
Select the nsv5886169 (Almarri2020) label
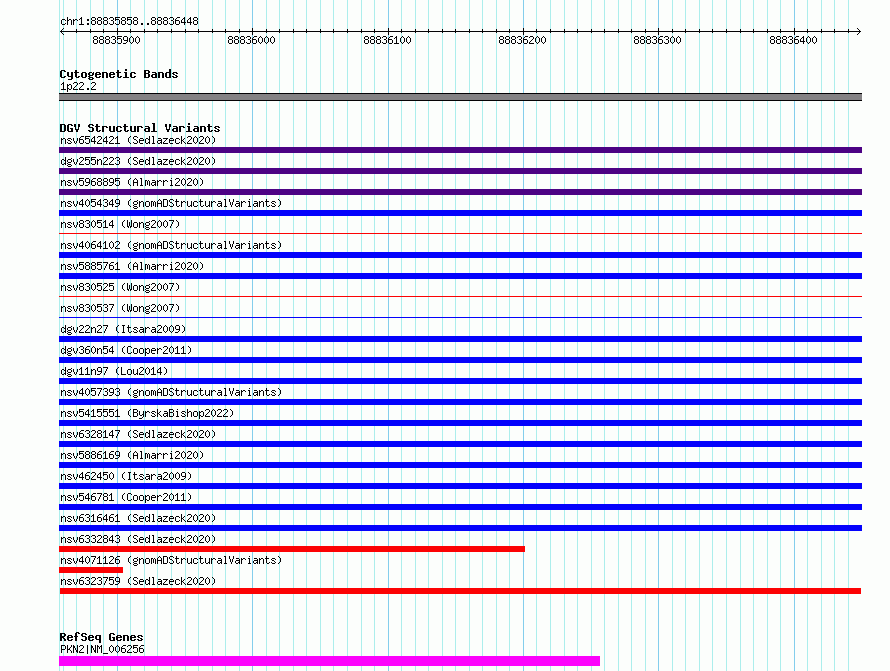pos(132,455)
